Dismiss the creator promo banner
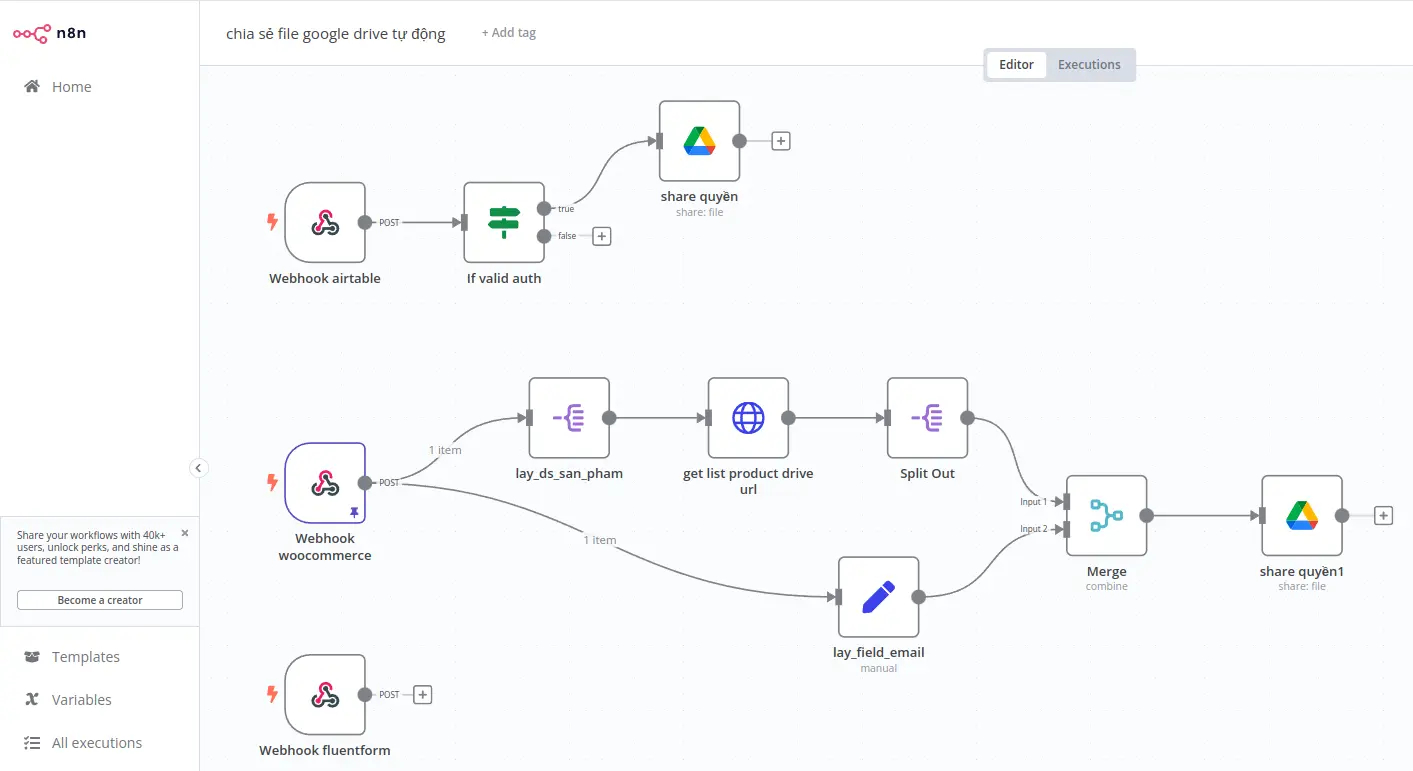The height and width of the screenshot is (771, 1413). pyautogui.click(x=185, y=533)
